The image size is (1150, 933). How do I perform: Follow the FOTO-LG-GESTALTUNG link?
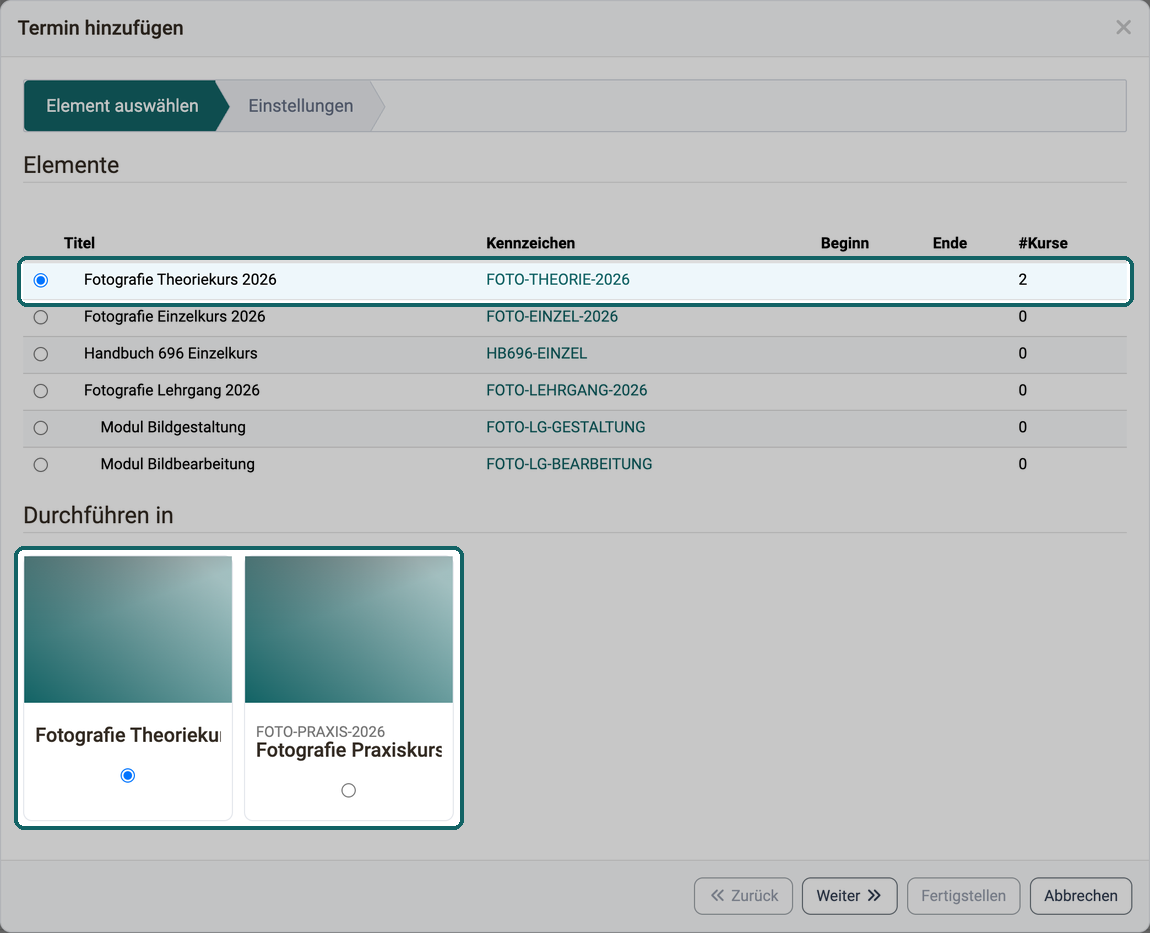coord(565,427)
